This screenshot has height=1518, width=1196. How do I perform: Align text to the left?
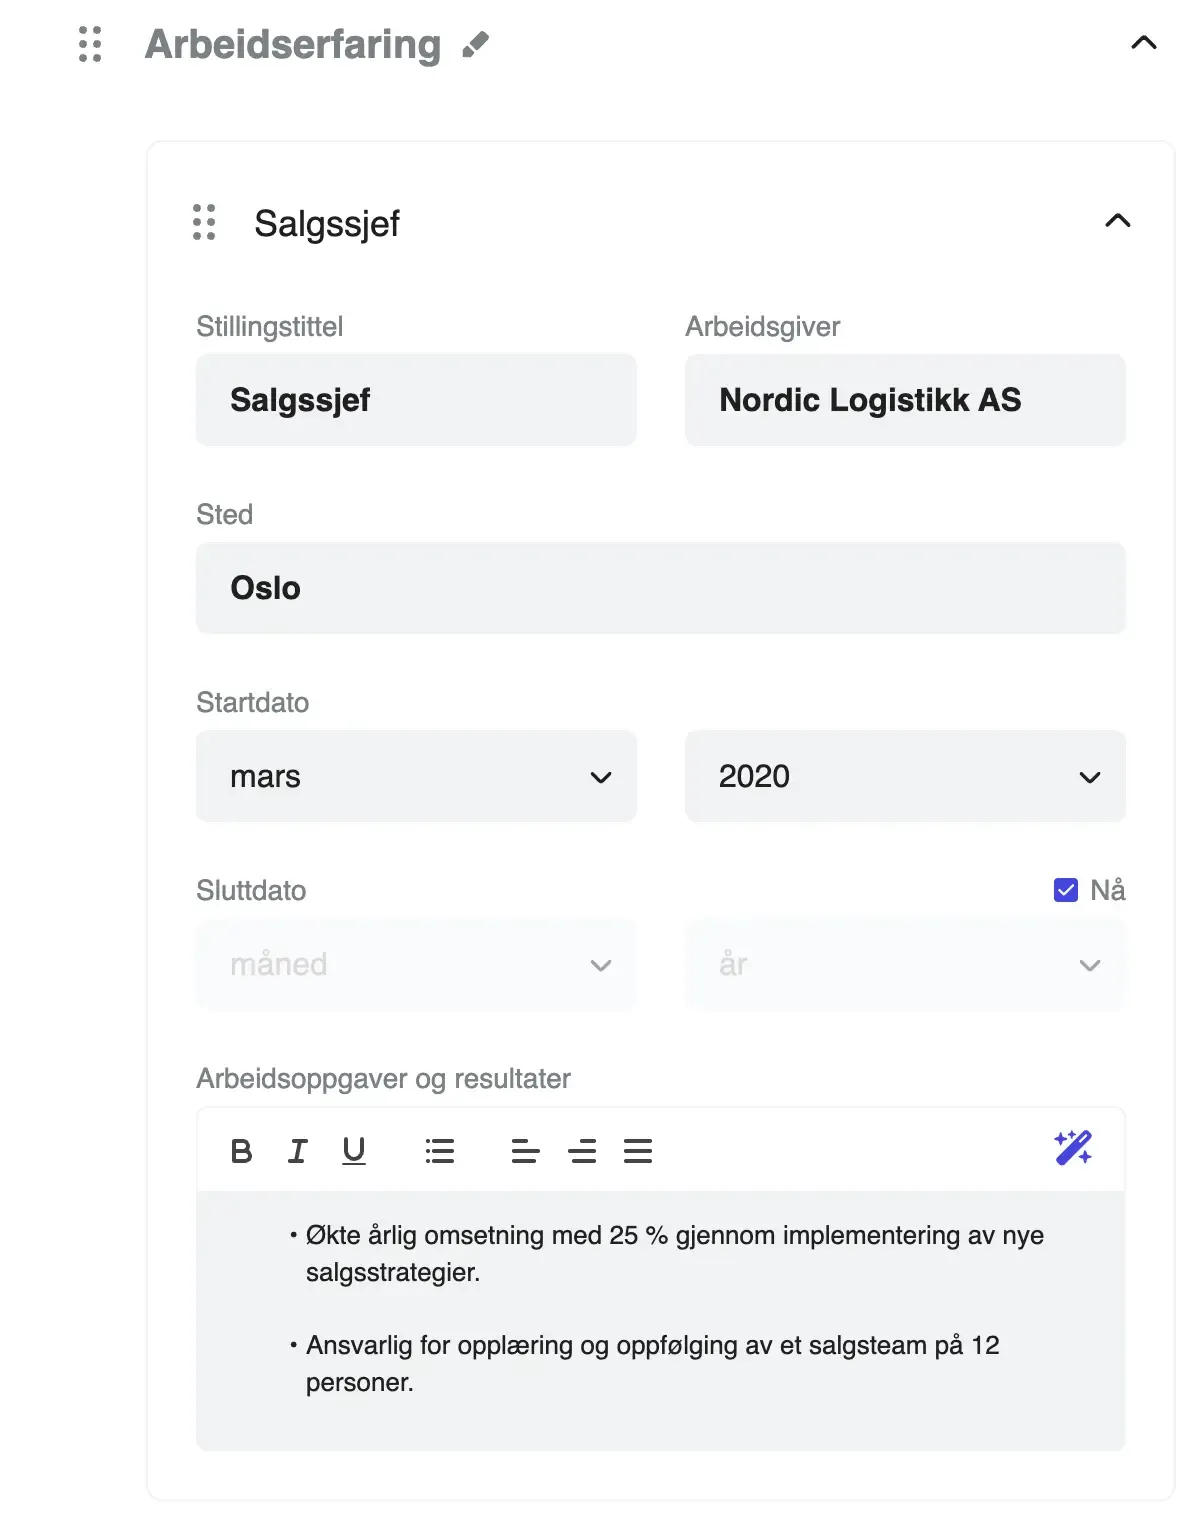(x=524, y=1150)
